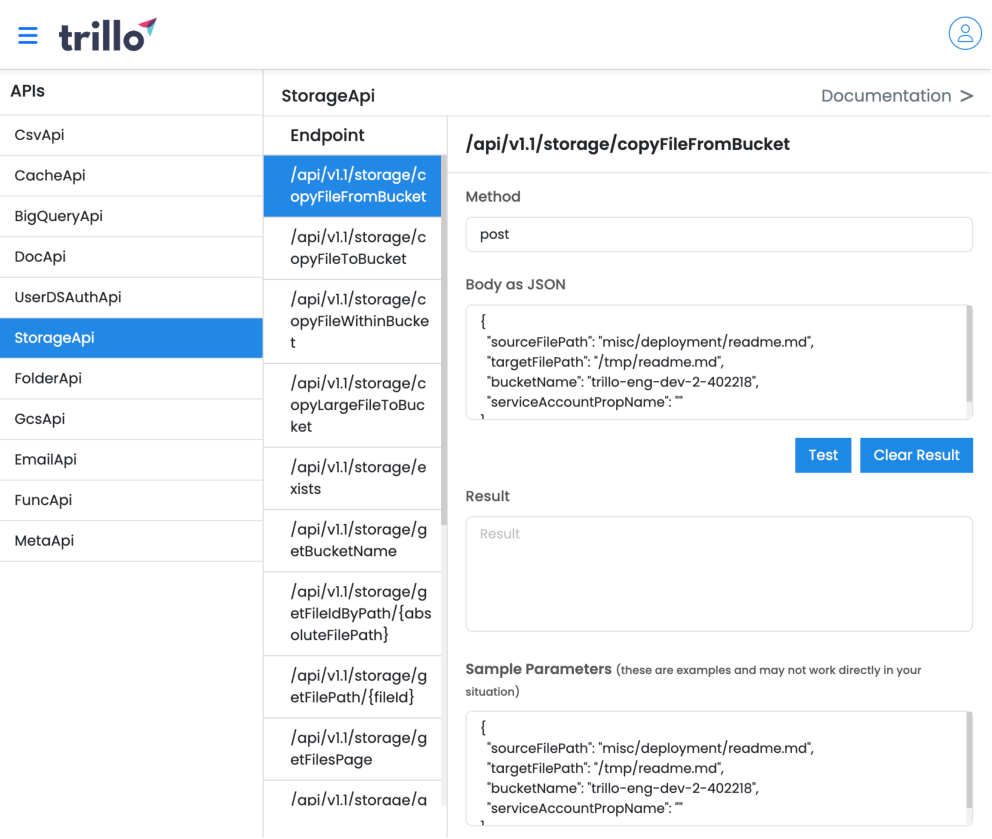The image size is (992, 839).
Task: Select the getFilesPage endpoint
Action: tap(352, 749)
